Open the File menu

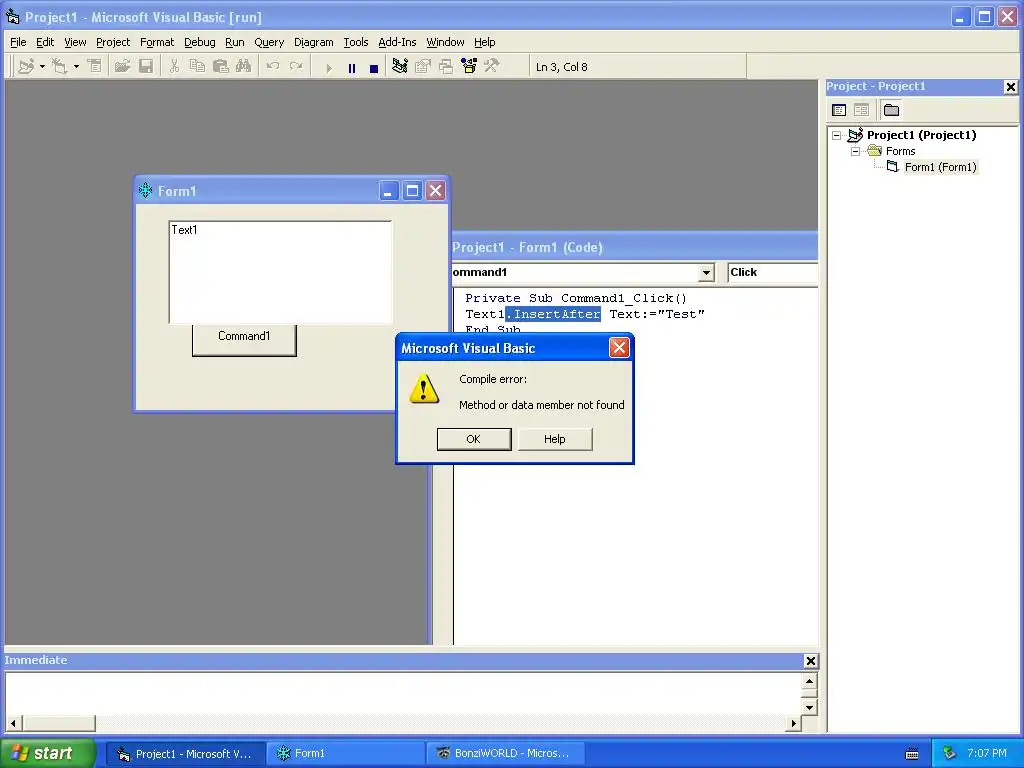18,42
